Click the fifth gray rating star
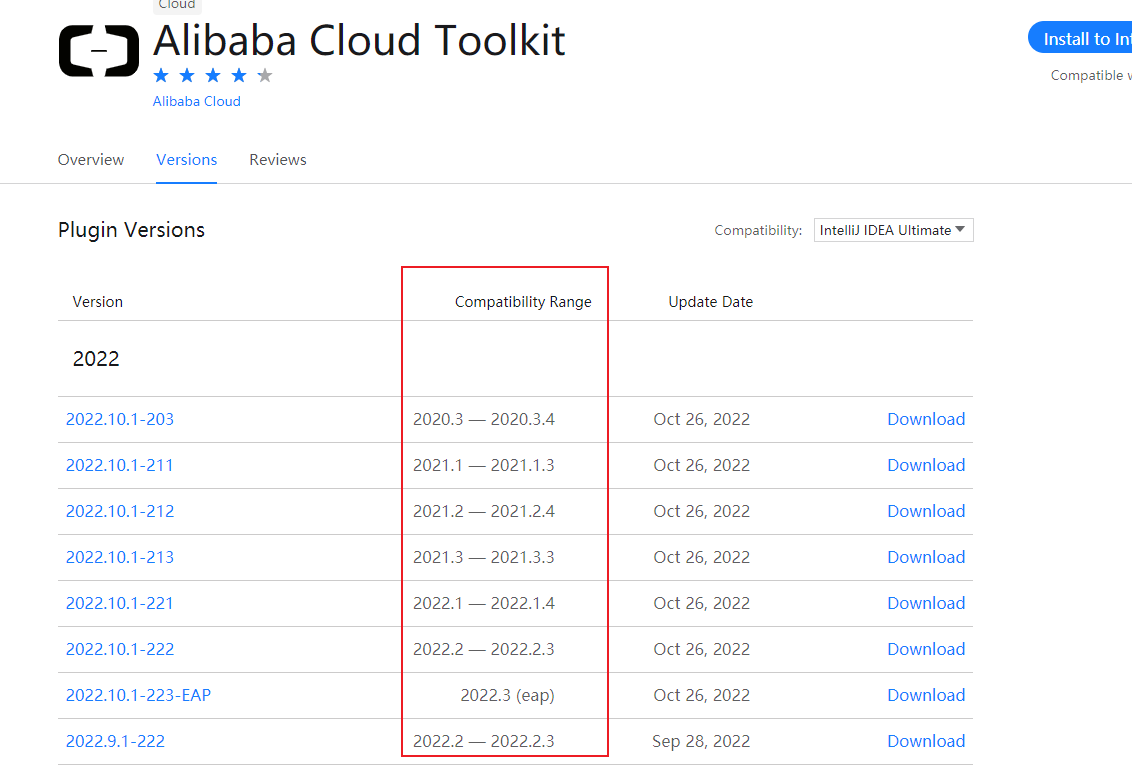This screenshot has height=775, width=1132. (264, 75)
